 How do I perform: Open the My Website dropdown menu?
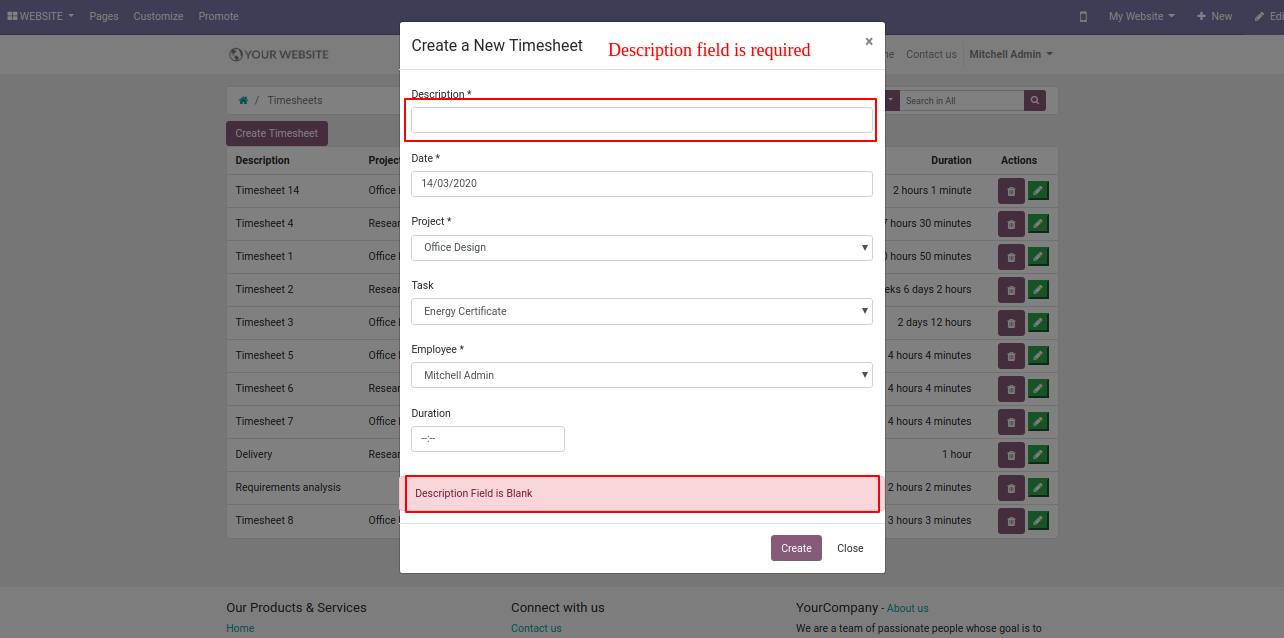point(1141,17)
